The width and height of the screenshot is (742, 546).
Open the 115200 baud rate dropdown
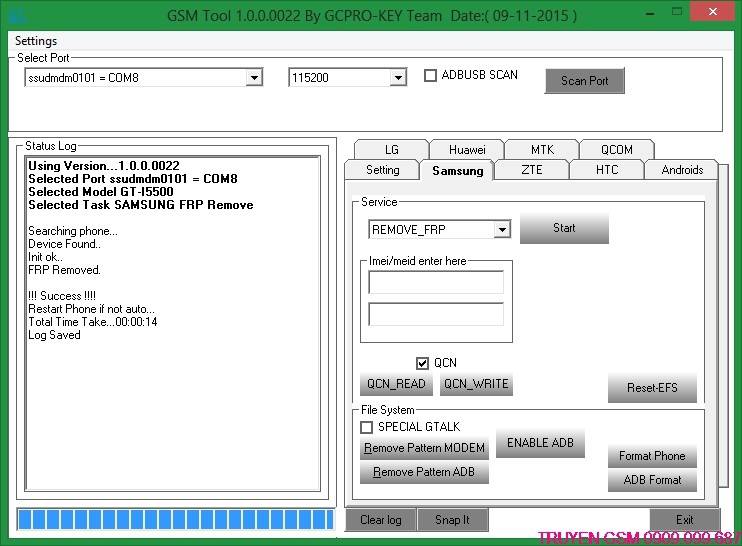pos(398,78)
